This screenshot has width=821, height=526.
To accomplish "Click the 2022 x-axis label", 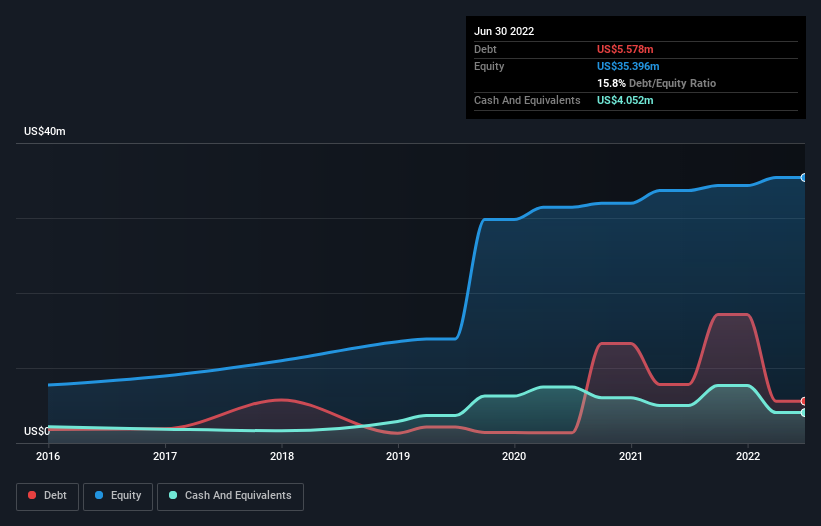I will coord(748,456).
